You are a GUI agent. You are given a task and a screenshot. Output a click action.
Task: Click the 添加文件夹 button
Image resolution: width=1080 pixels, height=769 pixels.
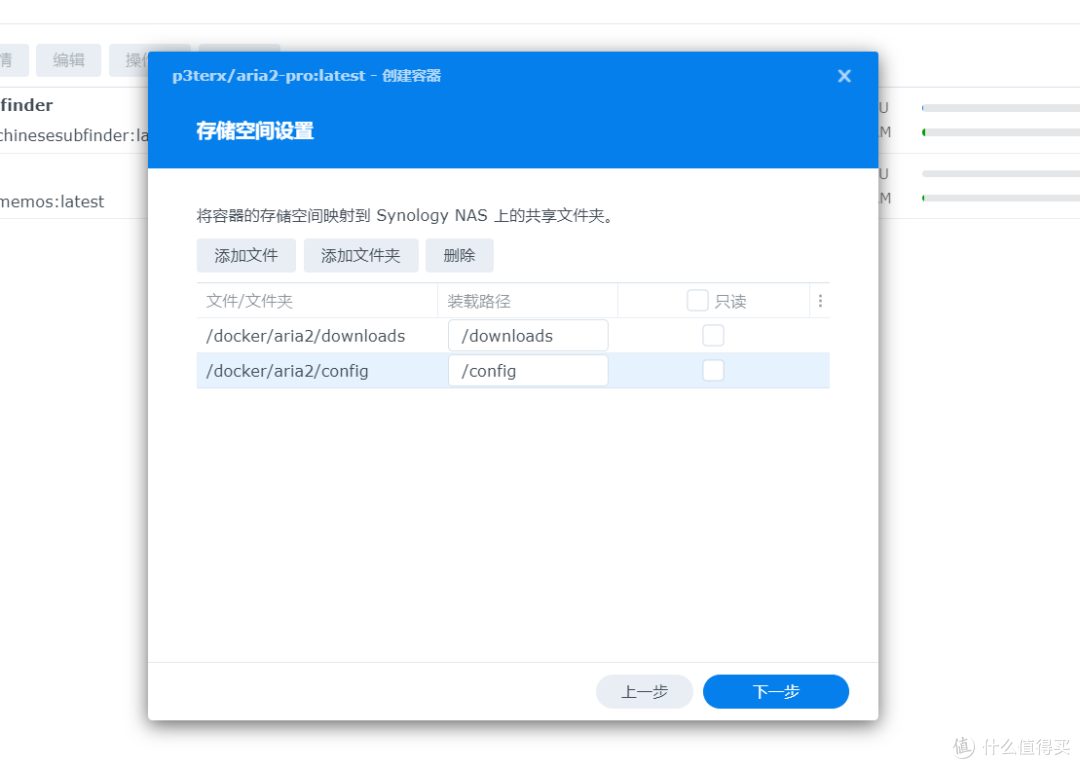(361, 255)
